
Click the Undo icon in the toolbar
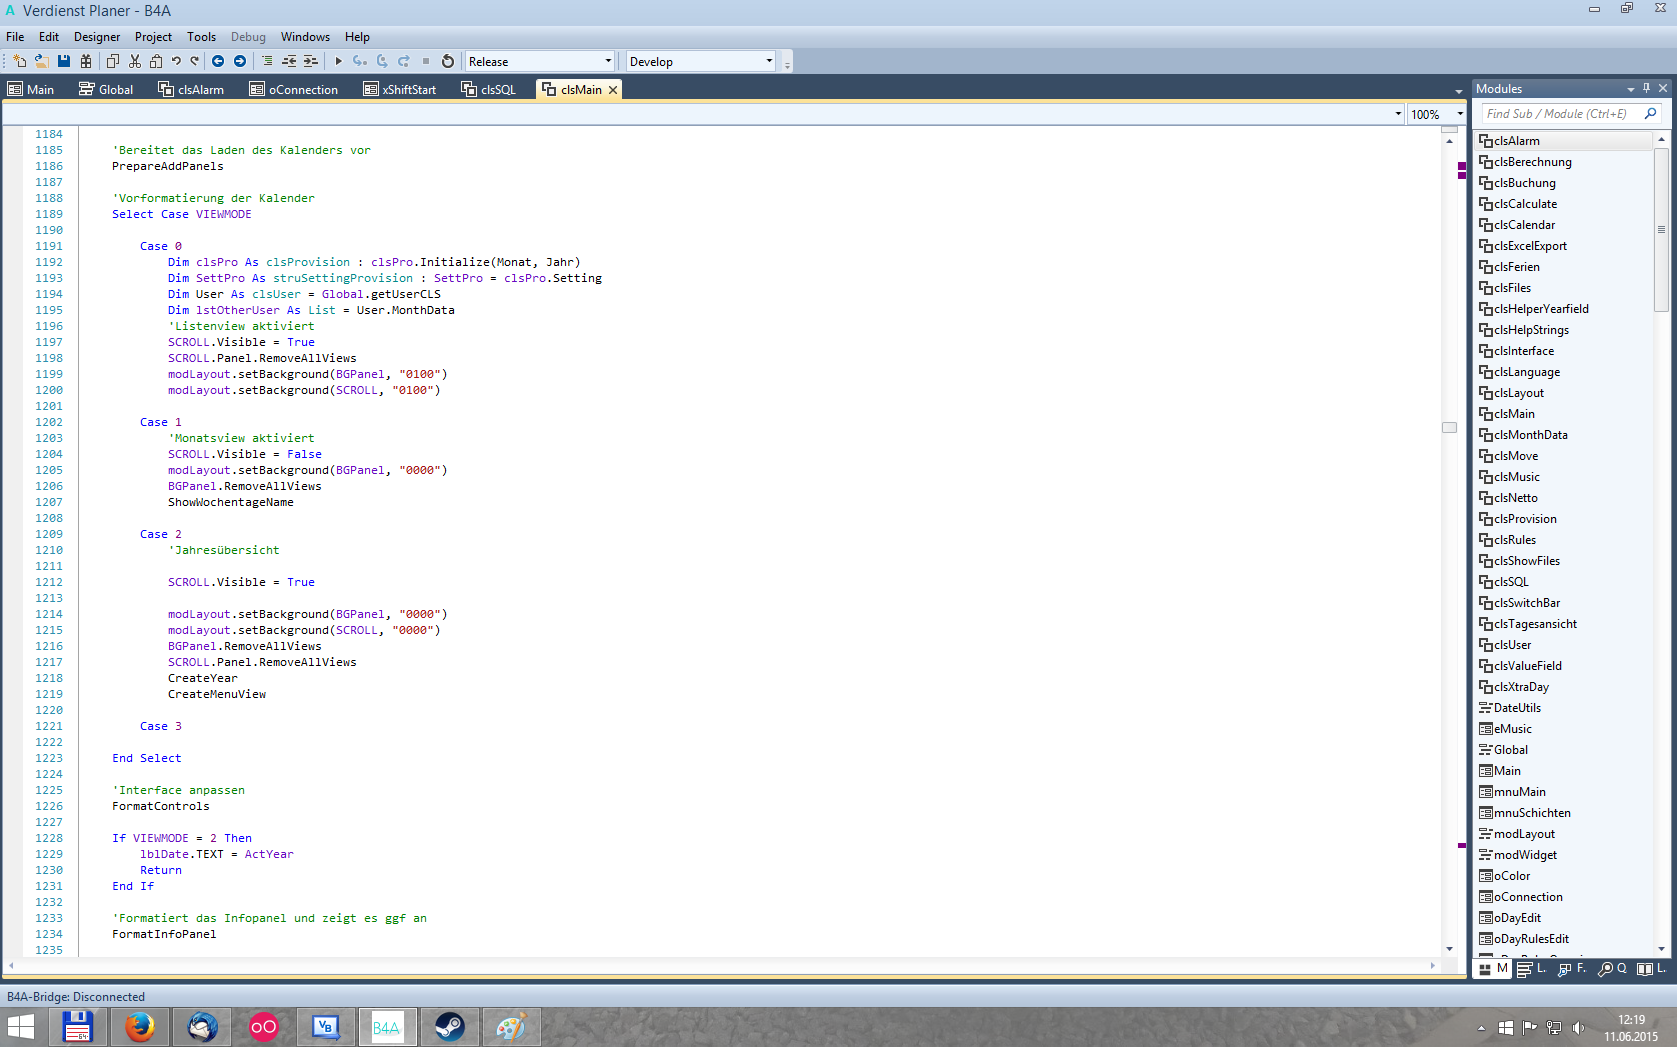(176, 61)
